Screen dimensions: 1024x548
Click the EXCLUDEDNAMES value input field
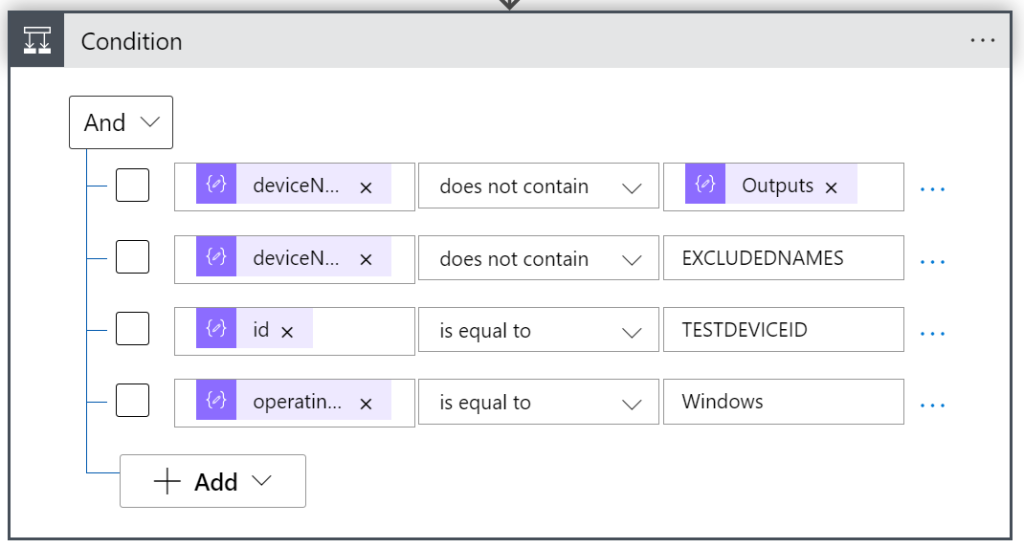[x=782, y=259]
